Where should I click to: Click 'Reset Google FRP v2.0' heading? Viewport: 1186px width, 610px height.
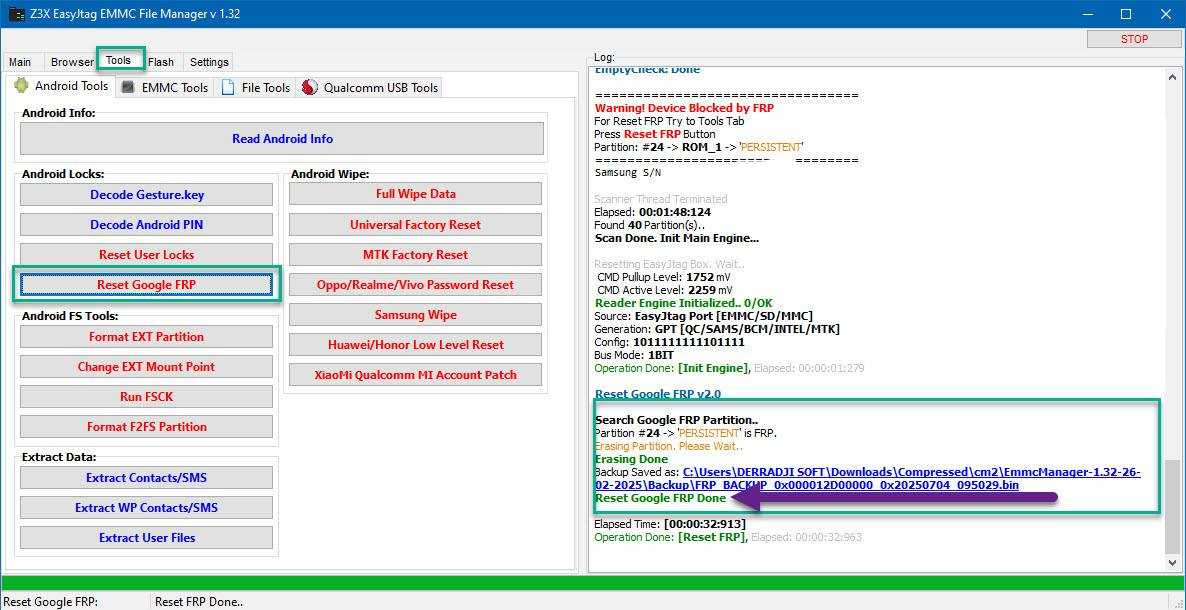point(658,394)
